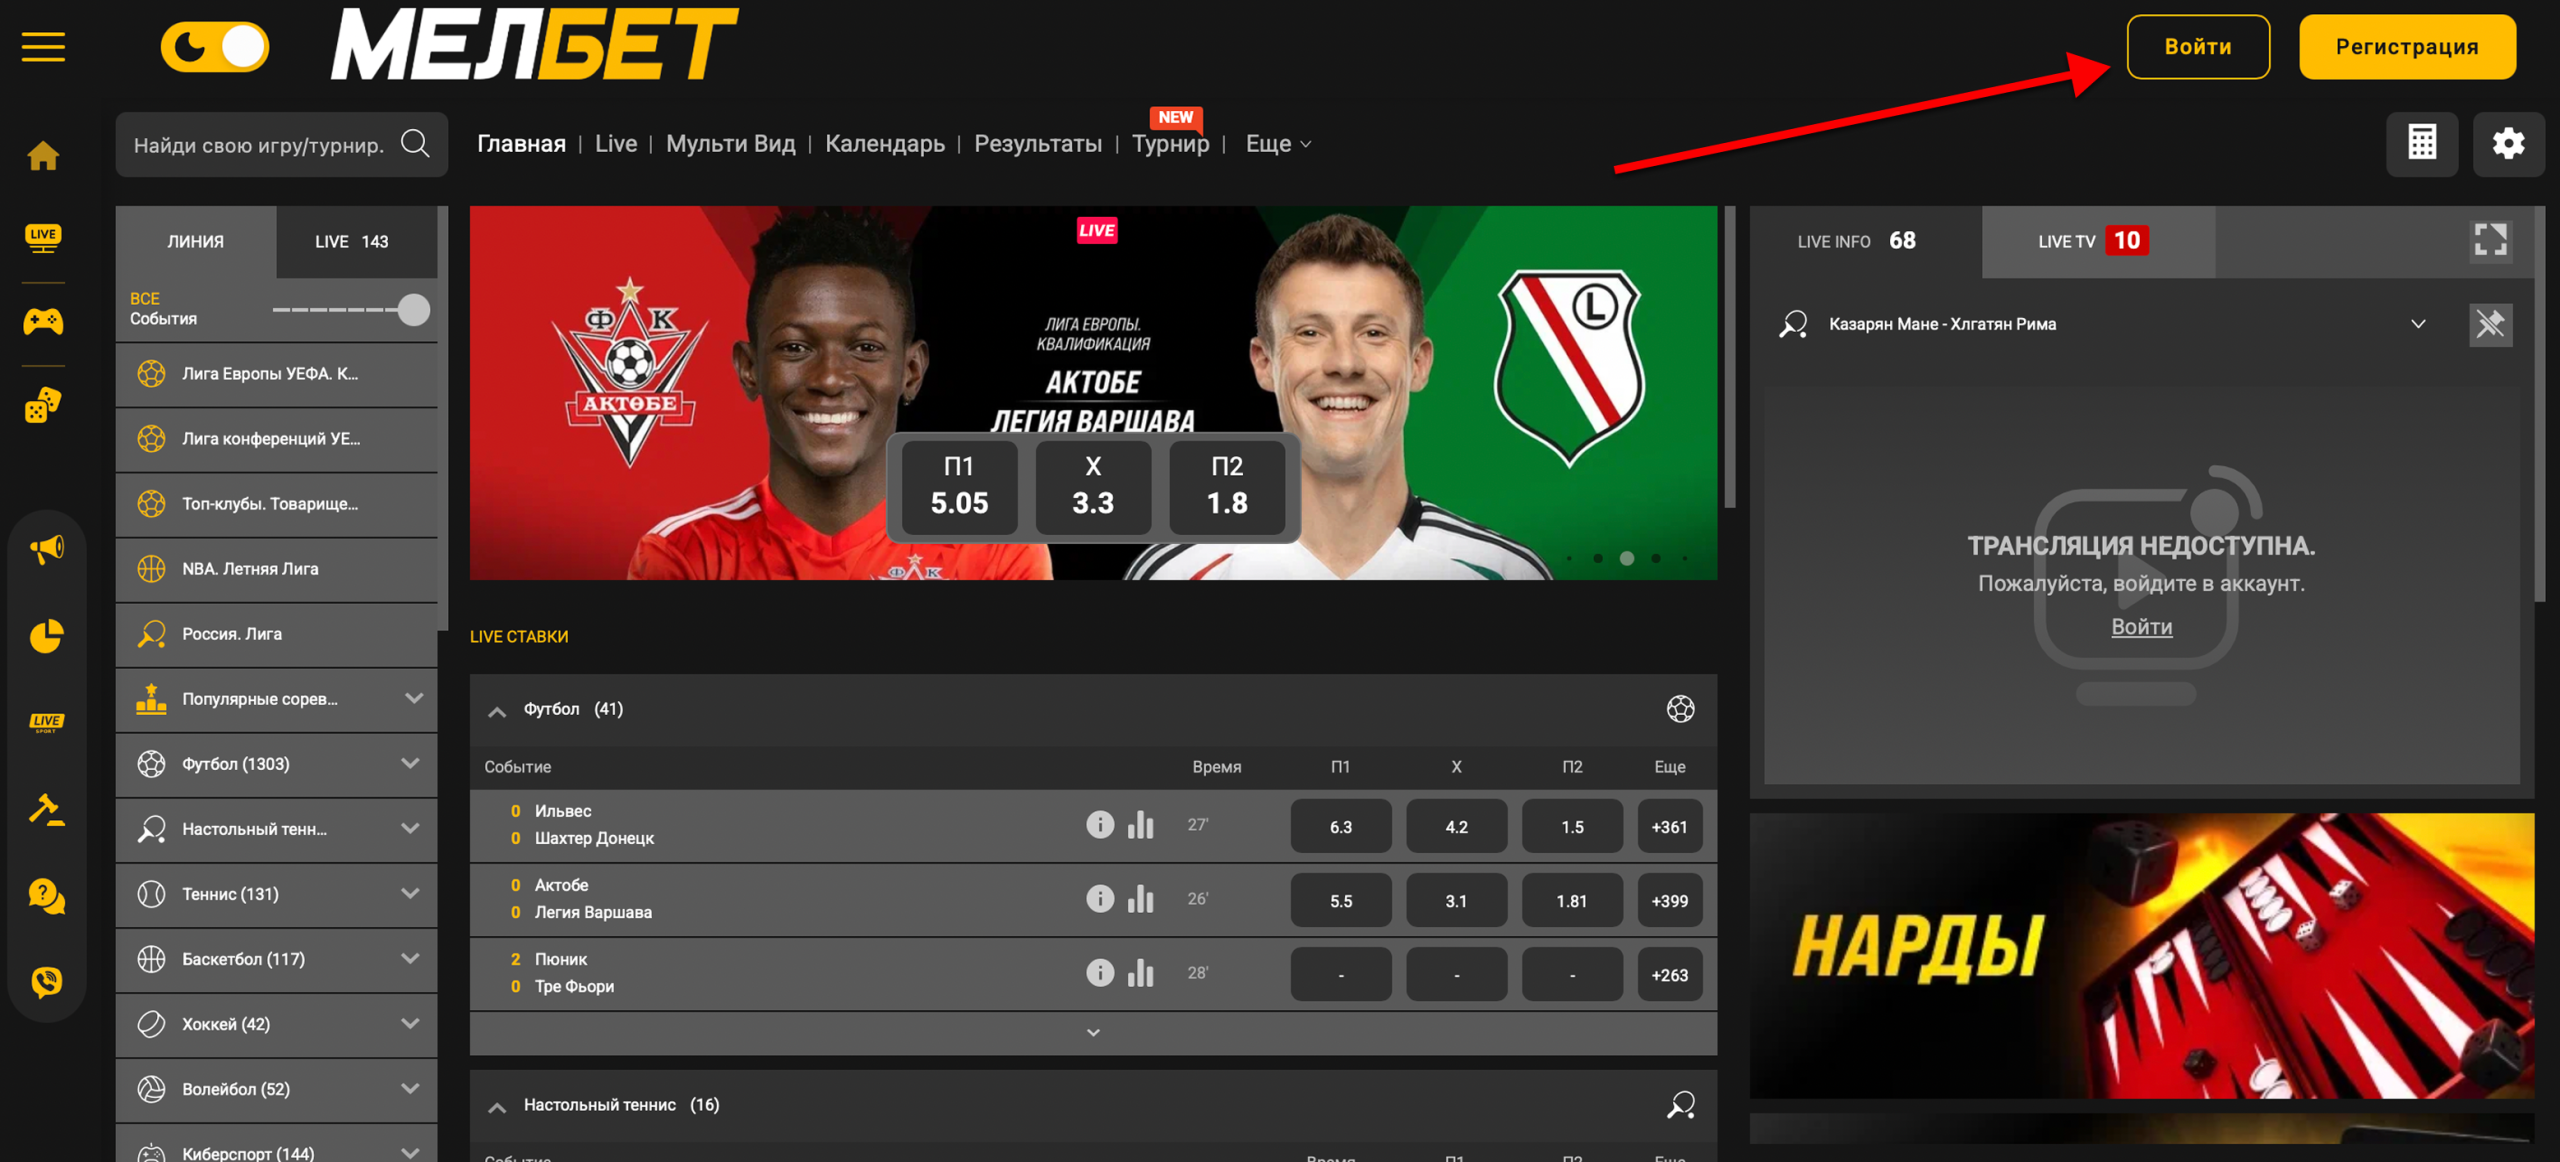This screenshot has height=1162, width=2560.
Task: Adjust the Все События slider handle
Action: click(413, 310)
